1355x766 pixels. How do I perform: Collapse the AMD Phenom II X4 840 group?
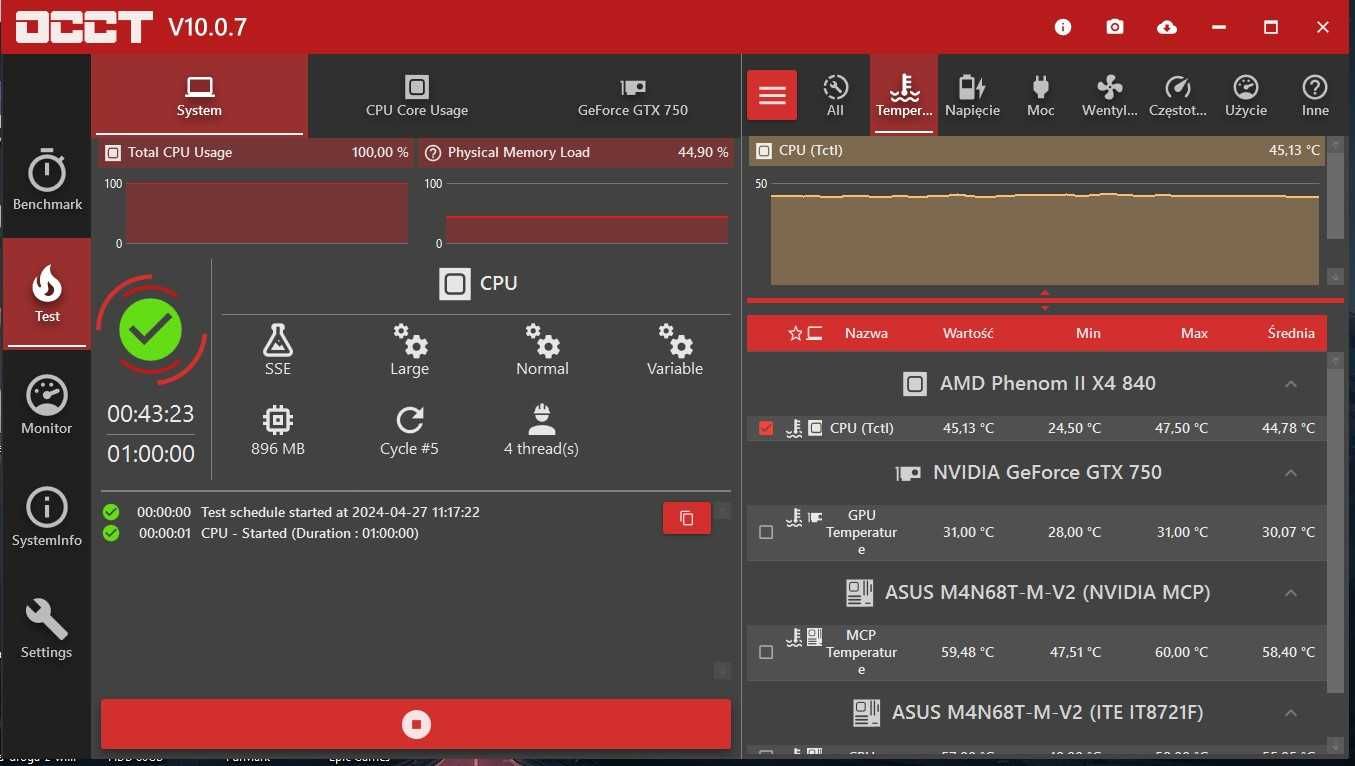point(1291,384)
